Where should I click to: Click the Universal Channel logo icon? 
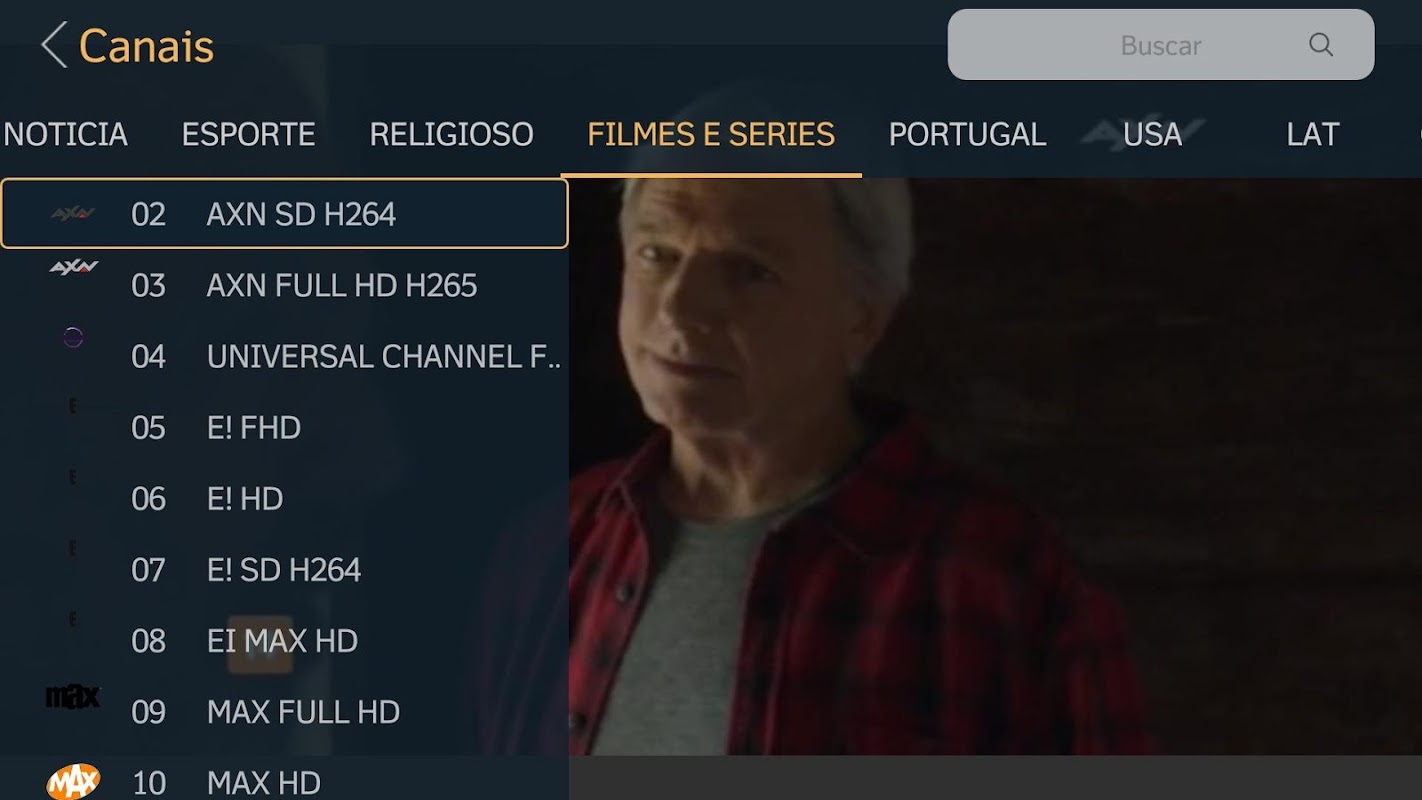[73, 338]
